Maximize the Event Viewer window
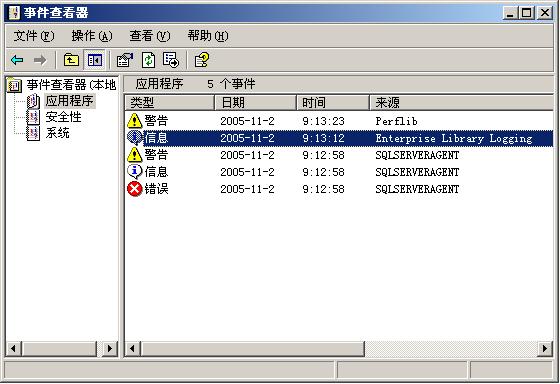 point(526,13)
